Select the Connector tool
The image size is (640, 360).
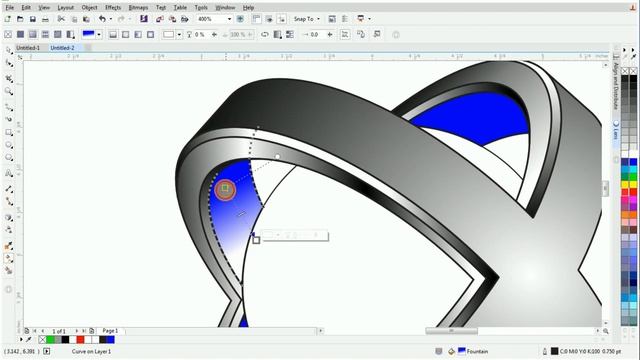9,201
